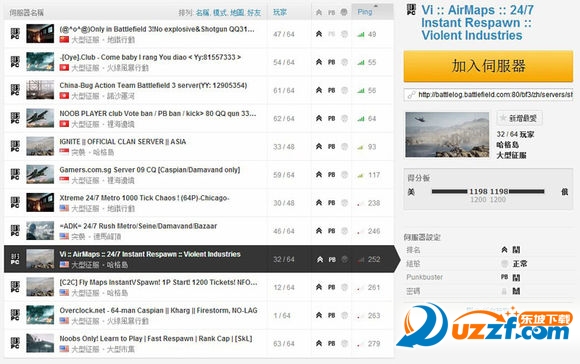Sort servers by 玩家 player count column
Screen dimensions: 580x364
[280, 12]
